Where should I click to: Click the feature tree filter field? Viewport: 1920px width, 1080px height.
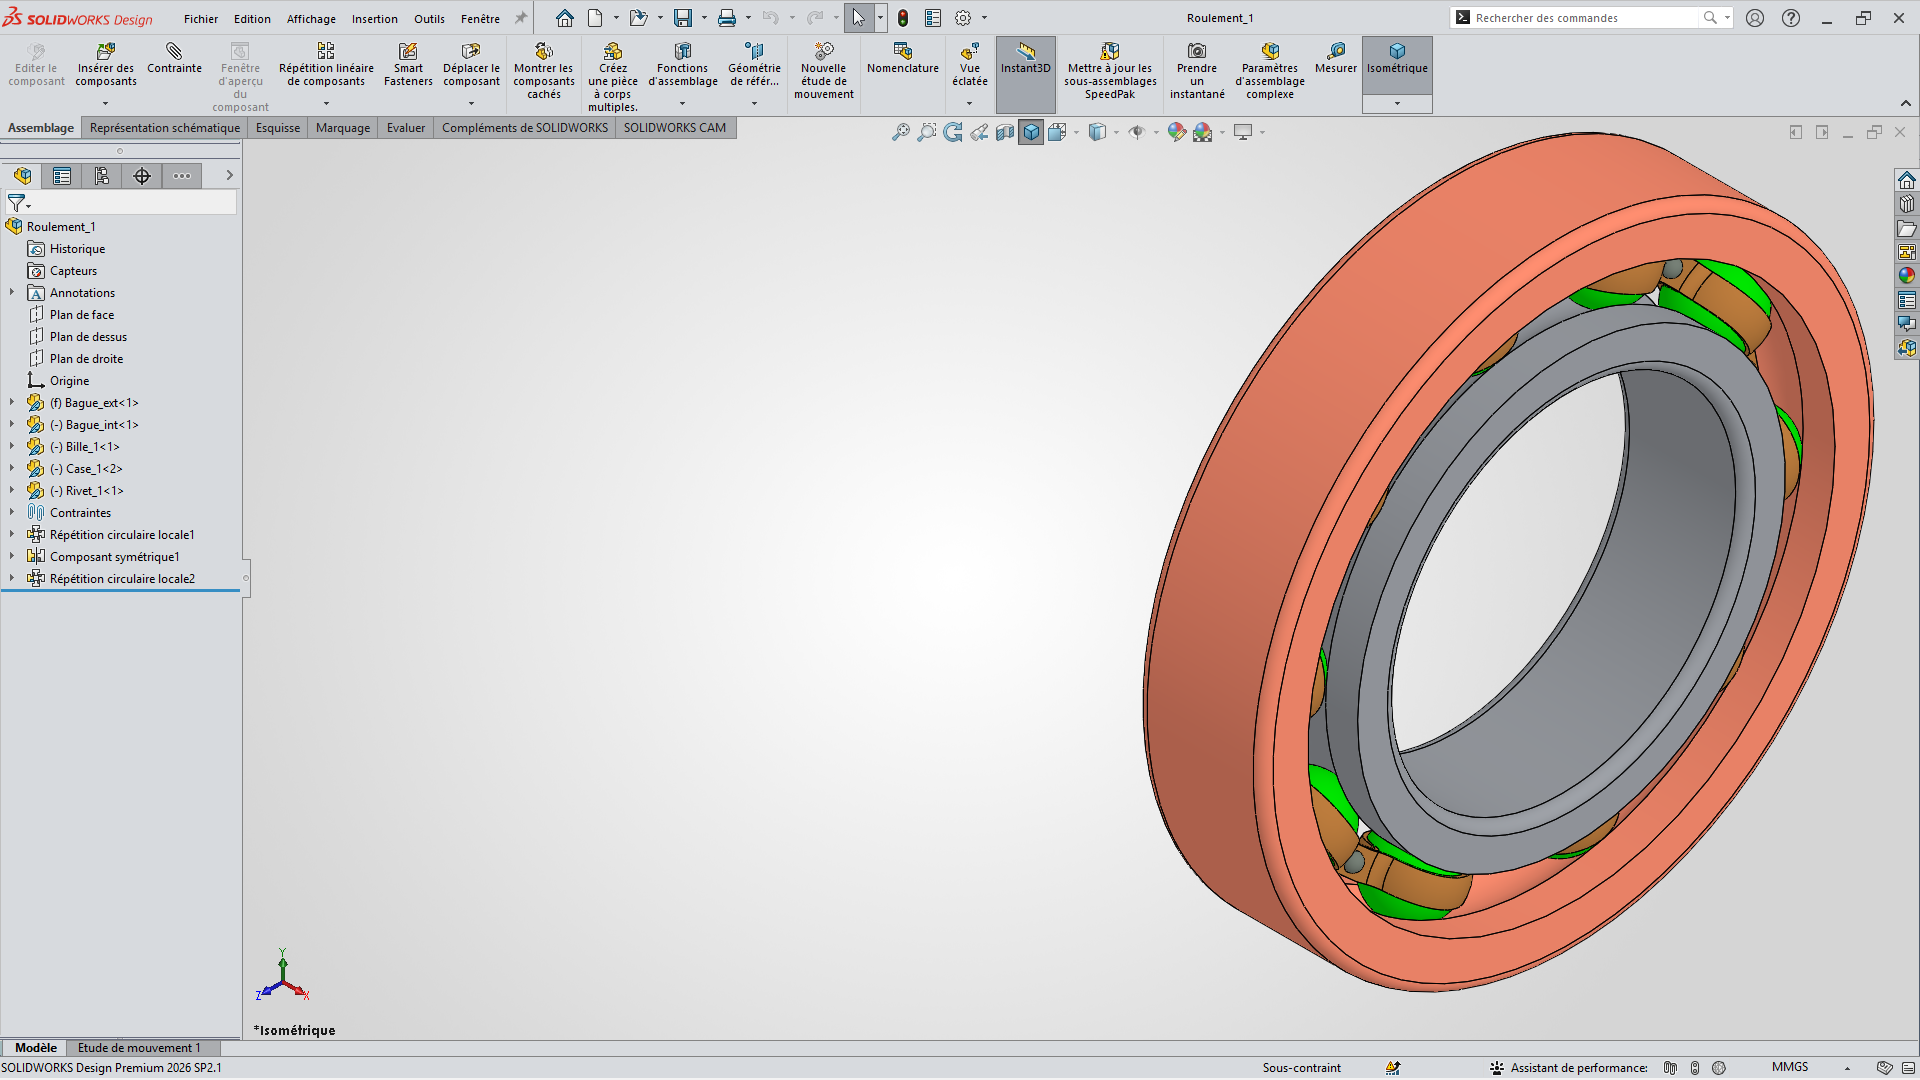click(122, 203)
